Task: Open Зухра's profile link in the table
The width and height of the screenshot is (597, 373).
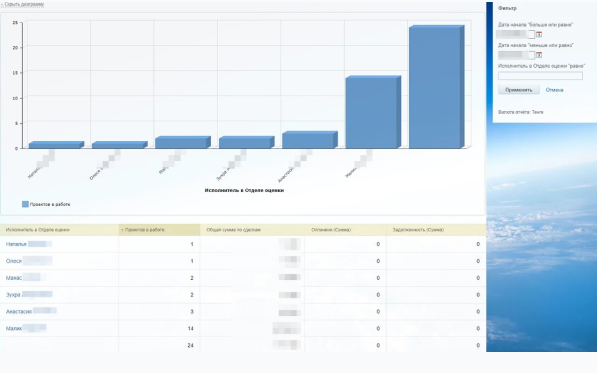Action: click(x=29, y=295)
